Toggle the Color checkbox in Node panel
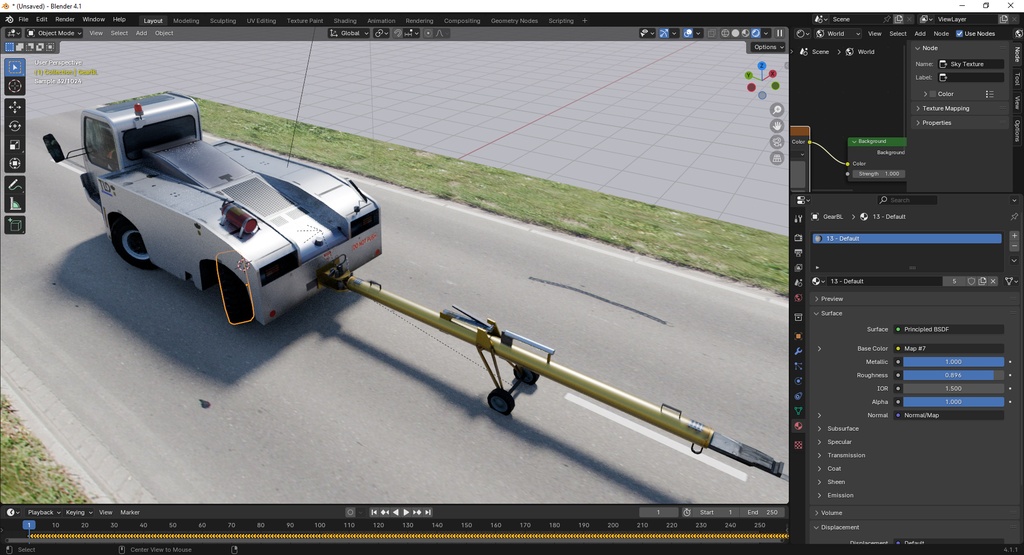The width and height of the screenshot is (1024, 555). click(933, 94)
